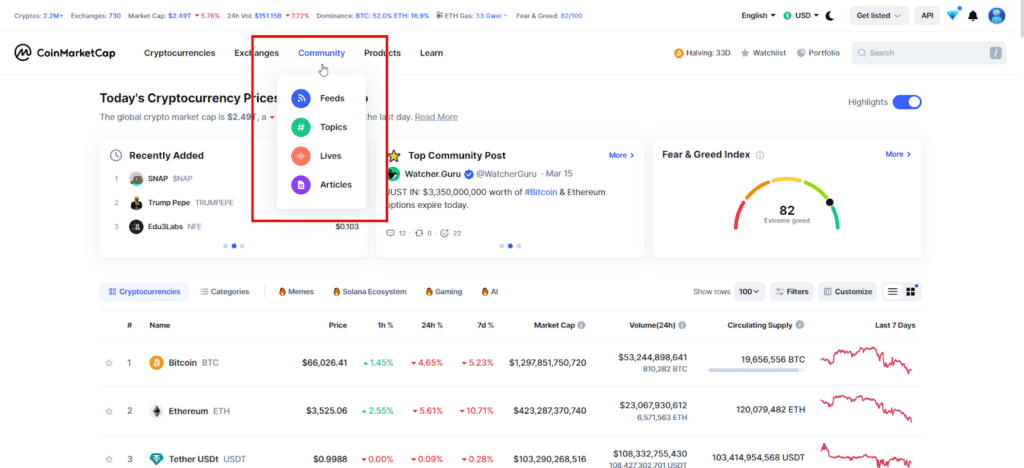Show Volume(24h) column info tooltip

click(x=682, y=325)
